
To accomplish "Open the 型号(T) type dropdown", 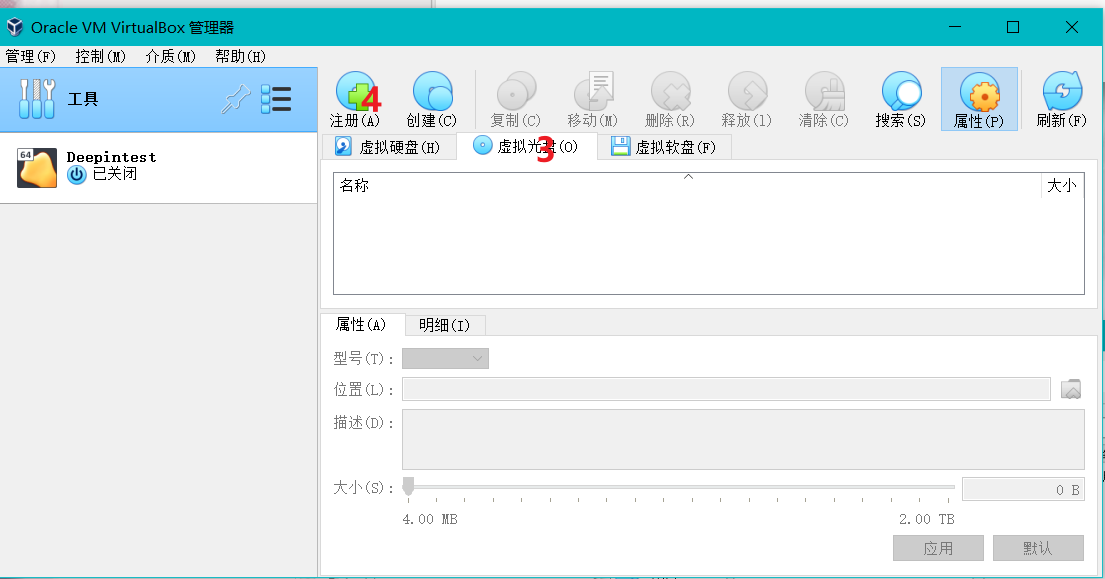I will pos(445,359).
